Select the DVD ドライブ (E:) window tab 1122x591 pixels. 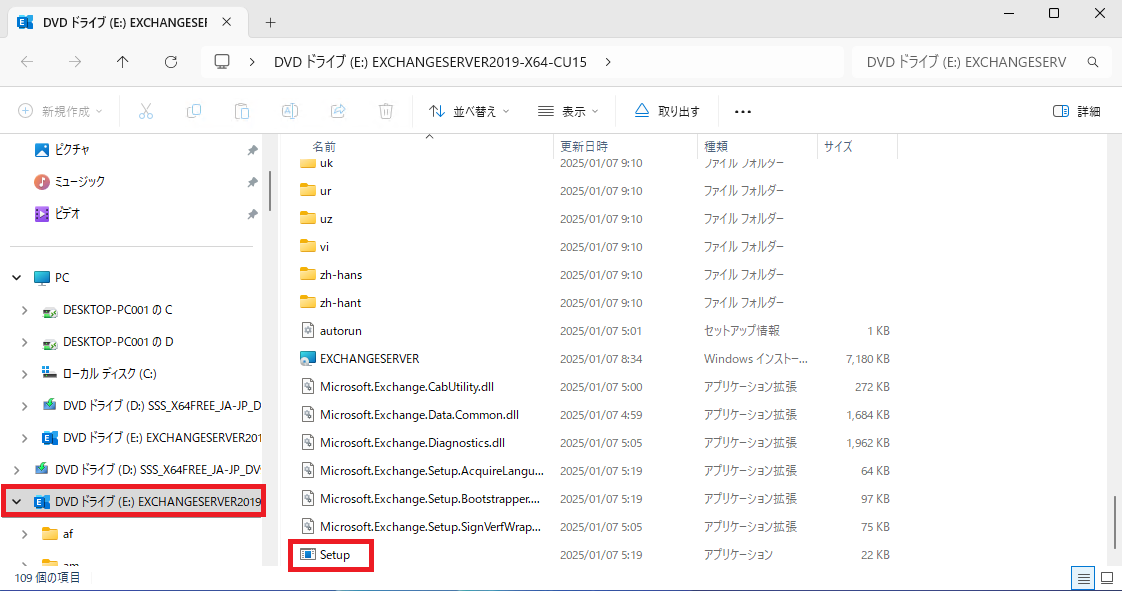tap(127, 22)
